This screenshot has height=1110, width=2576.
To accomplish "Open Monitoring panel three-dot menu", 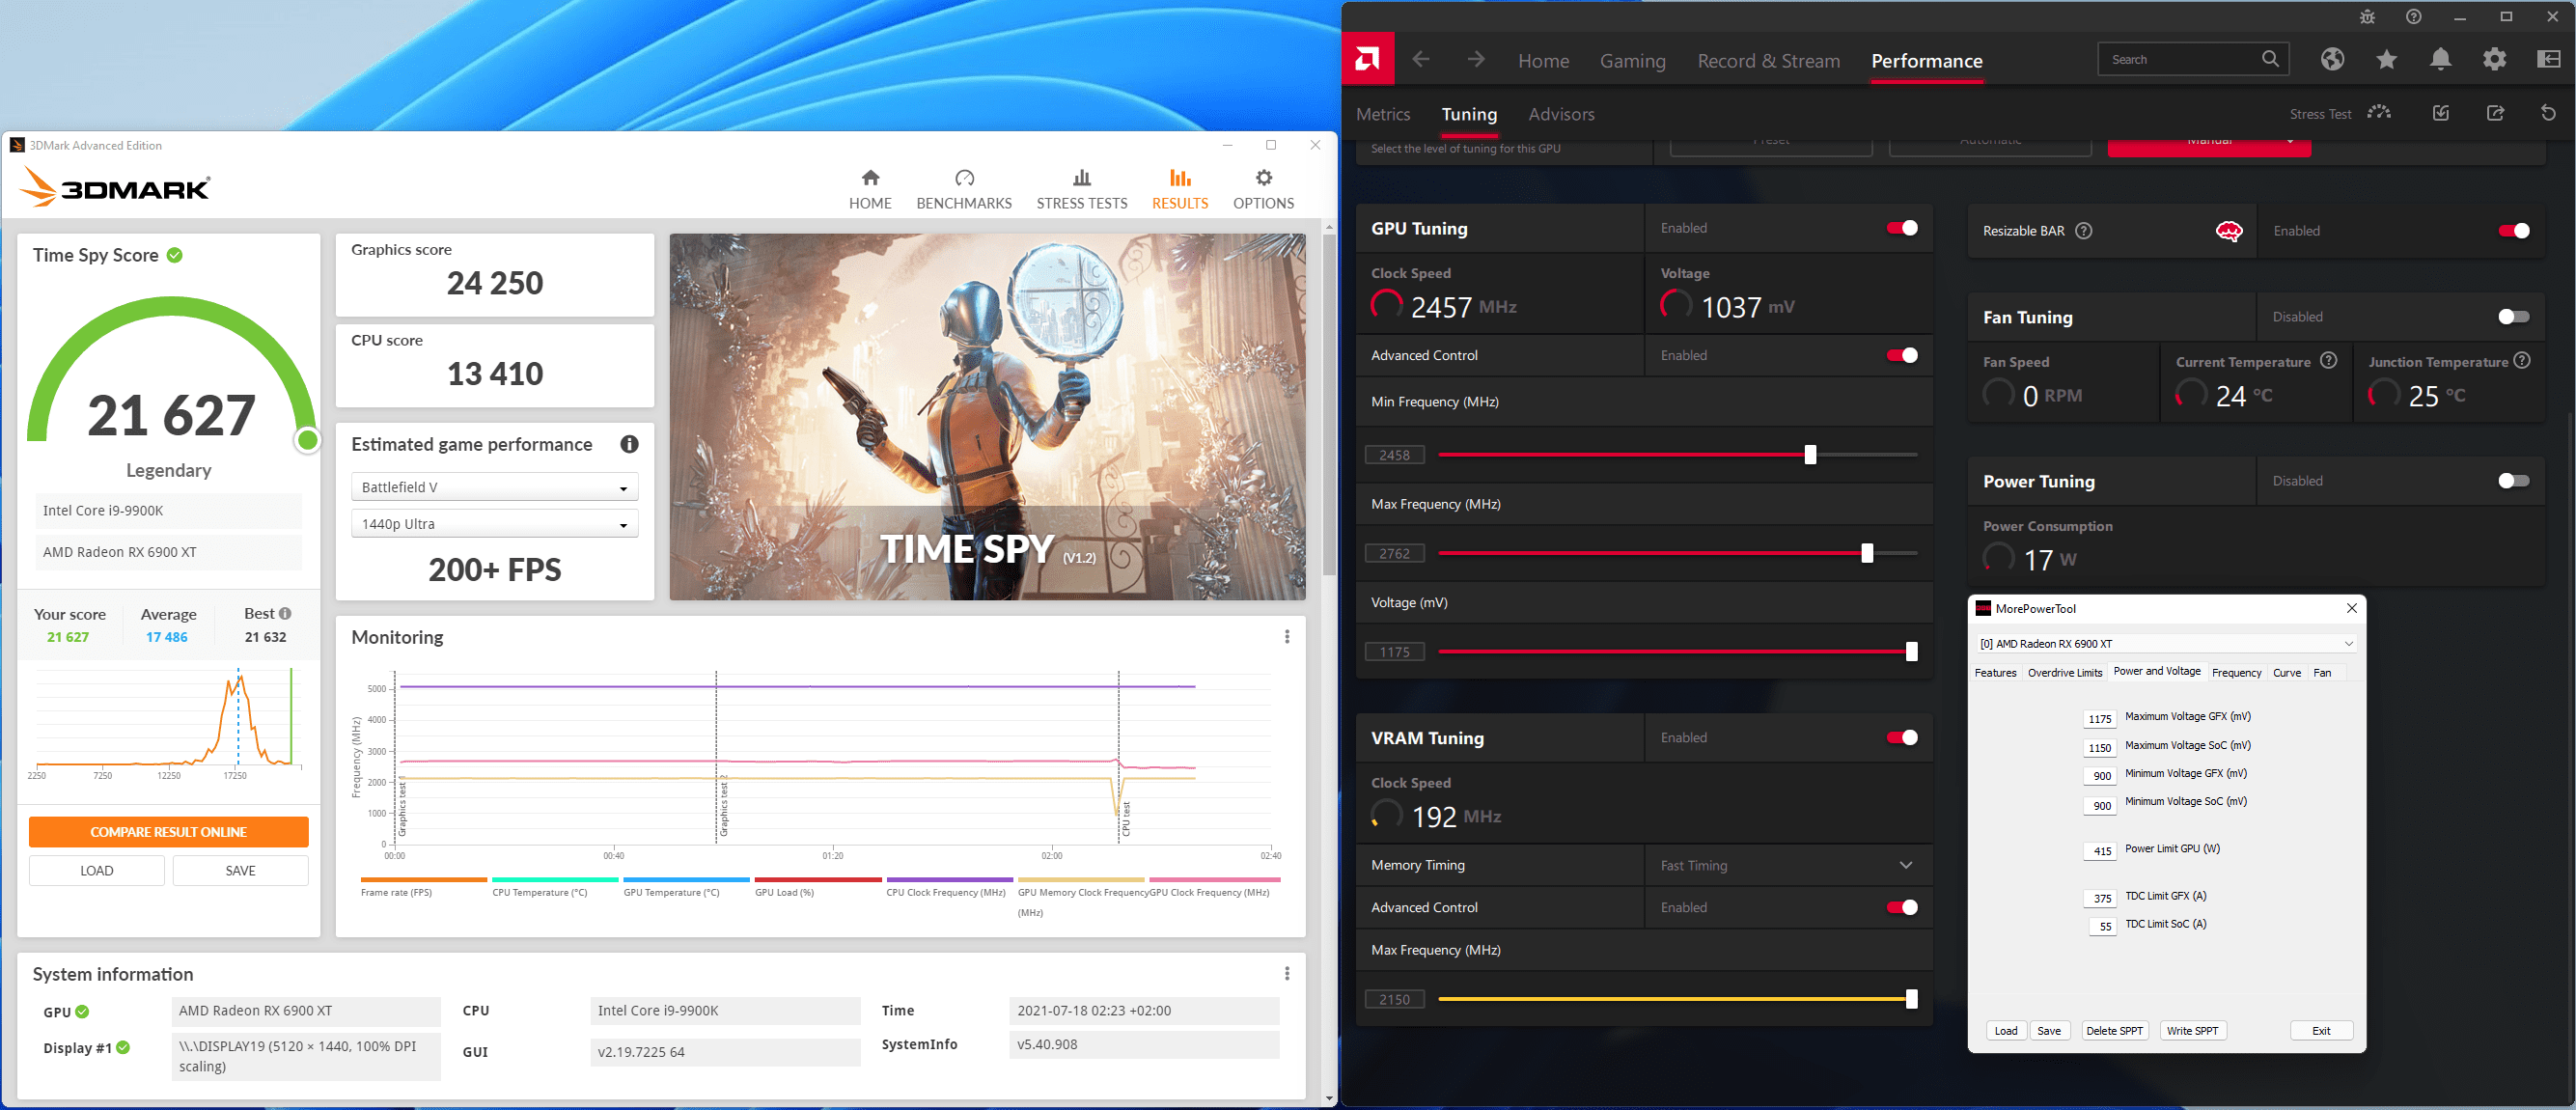I will click(x=1286, y=637).
